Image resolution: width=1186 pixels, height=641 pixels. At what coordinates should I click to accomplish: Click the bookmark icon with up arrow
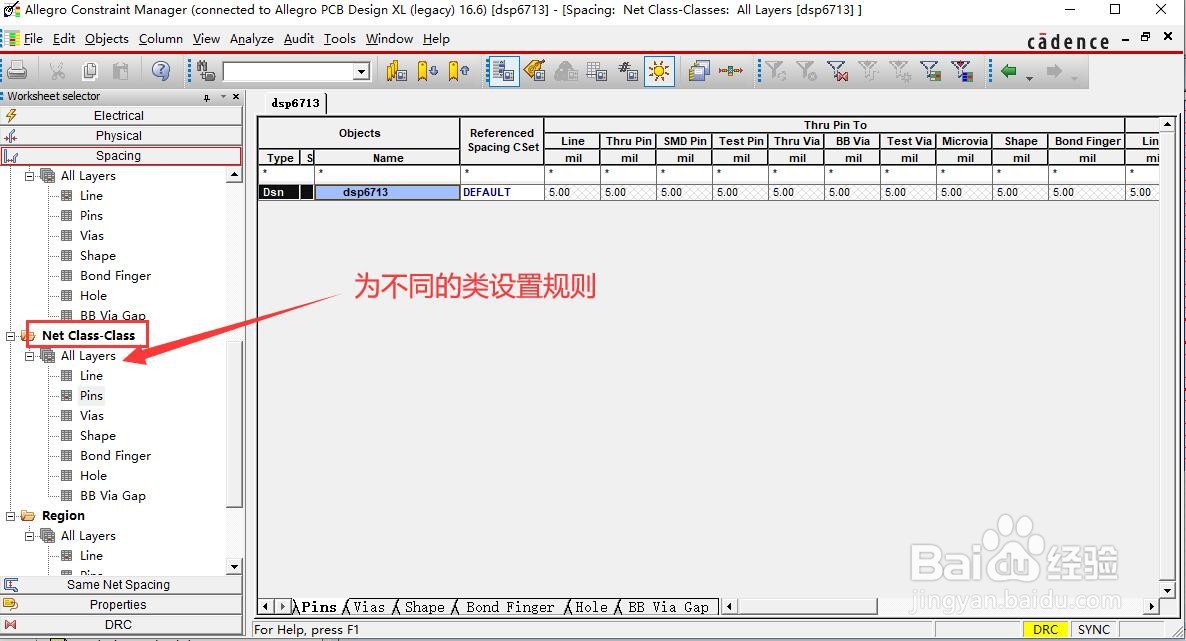pyautogui.click(x=458, y=71)
